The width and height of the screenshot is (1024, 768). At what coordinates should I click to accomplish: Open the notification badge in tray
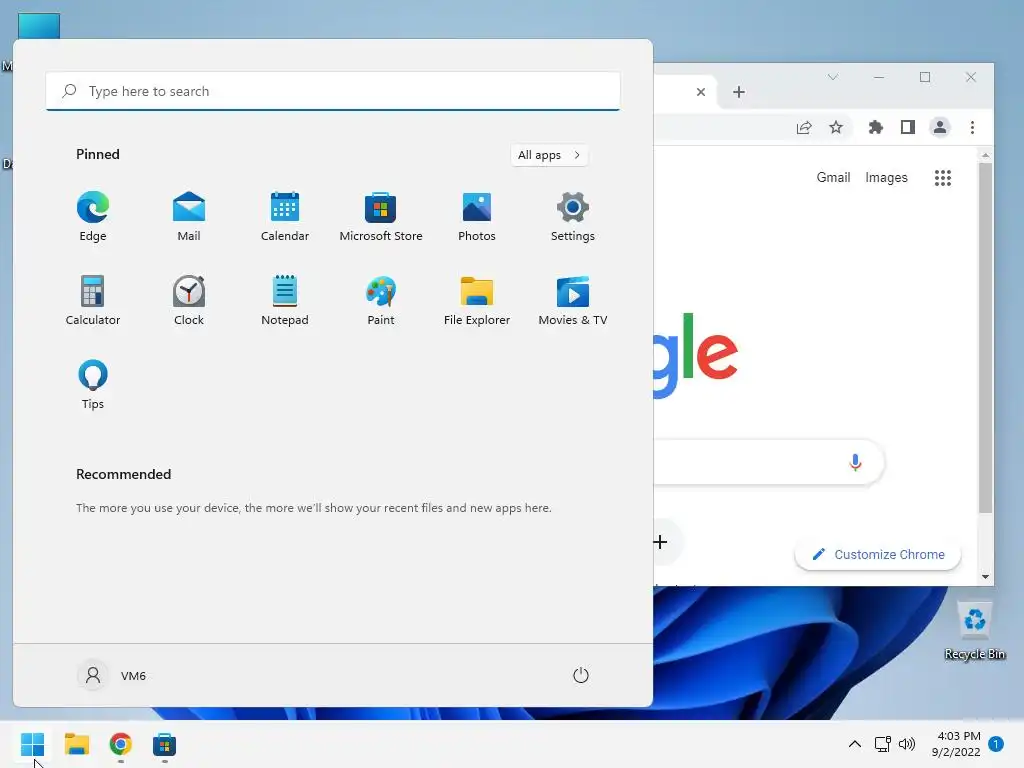click(x=996, y=744)
